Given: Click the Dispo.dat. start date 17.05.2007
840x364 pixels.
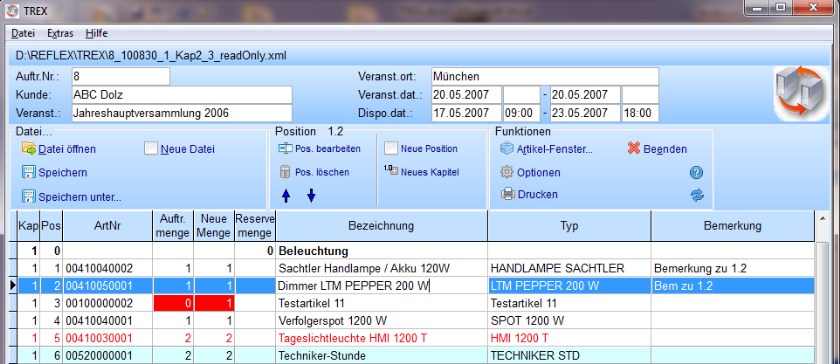Looking at the screenshot, I should (x=466, y=113).
